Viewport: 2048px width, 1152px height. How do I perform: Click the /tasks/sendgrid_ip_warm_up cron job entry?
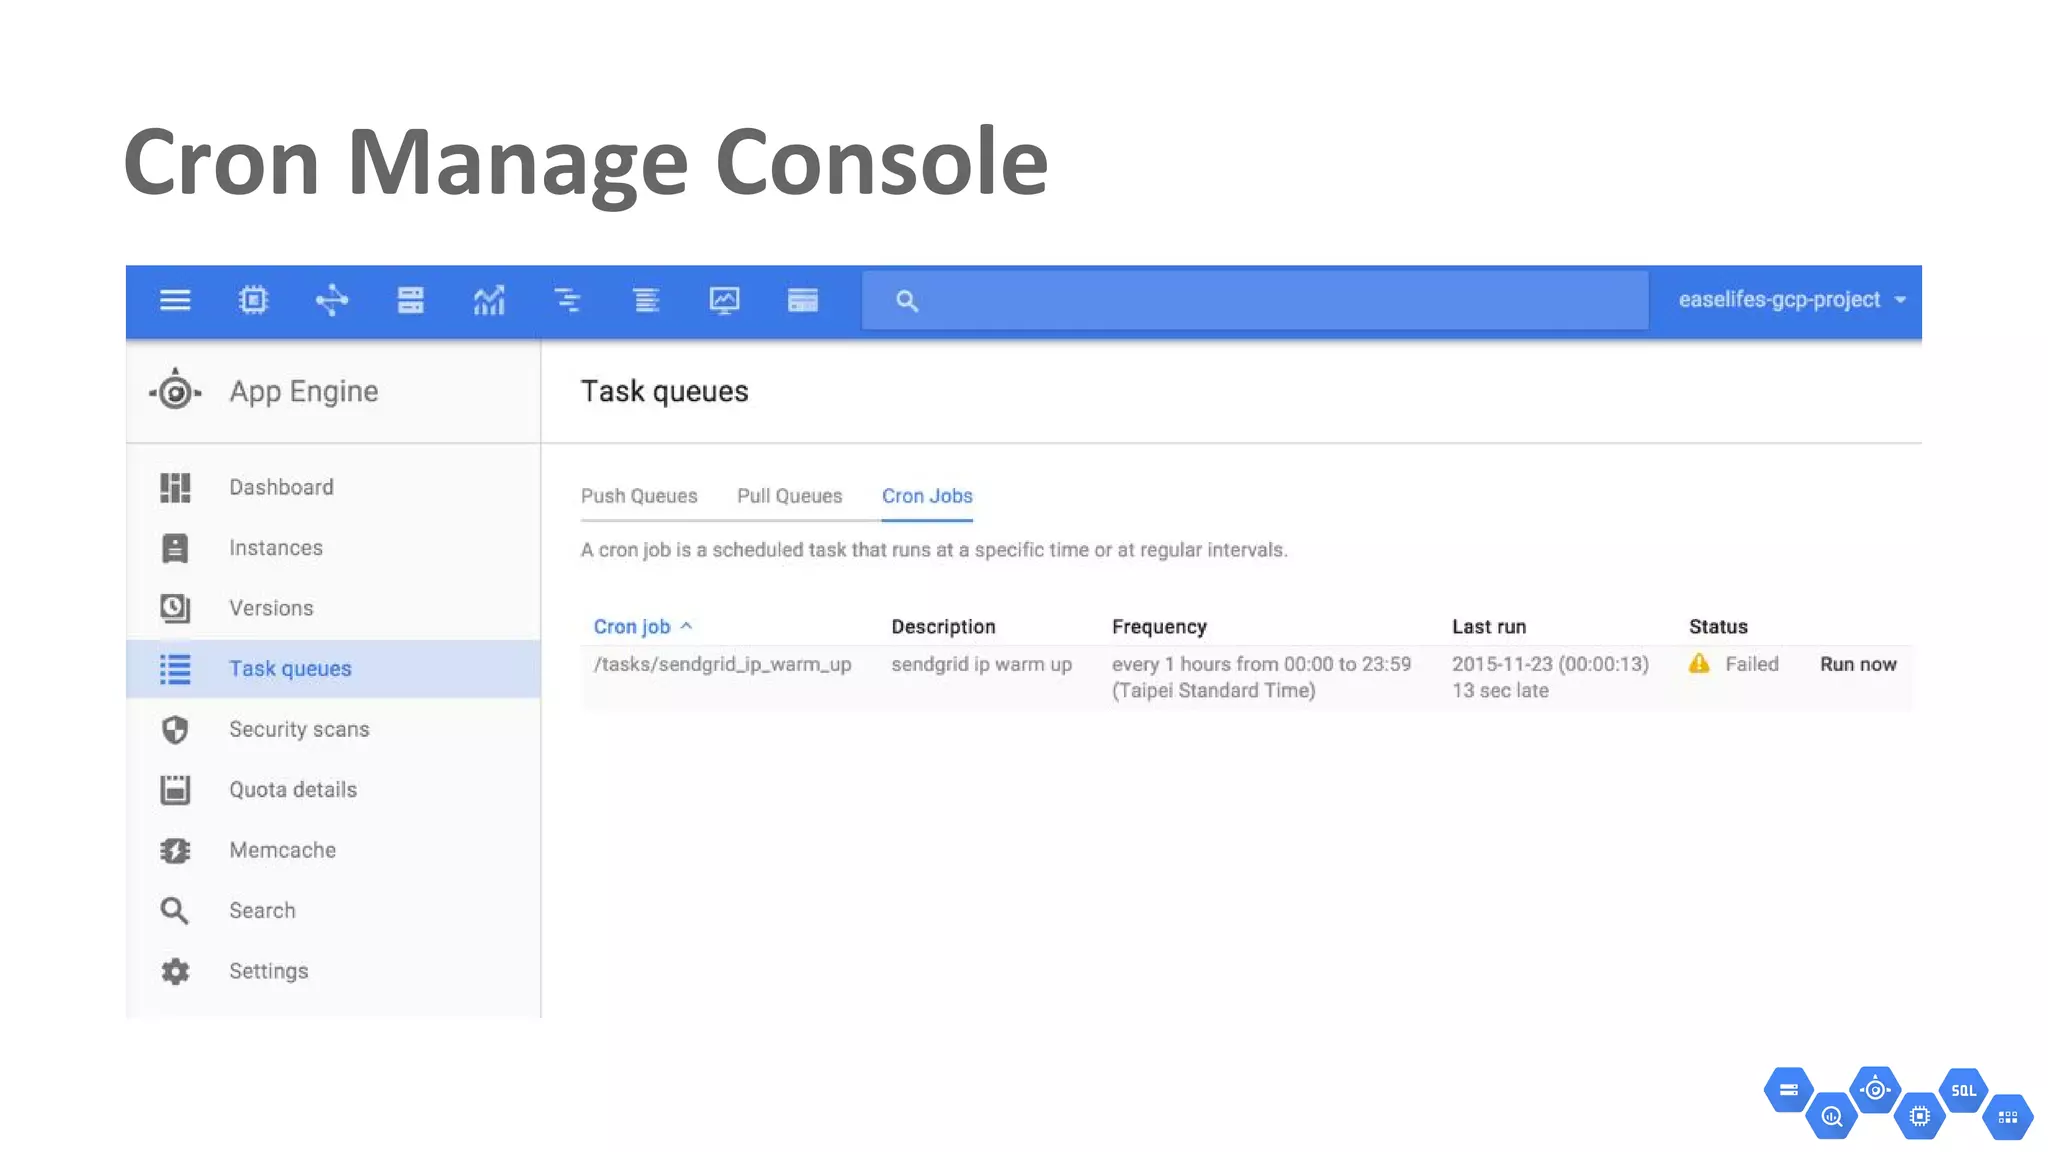(x=722, y=664)
